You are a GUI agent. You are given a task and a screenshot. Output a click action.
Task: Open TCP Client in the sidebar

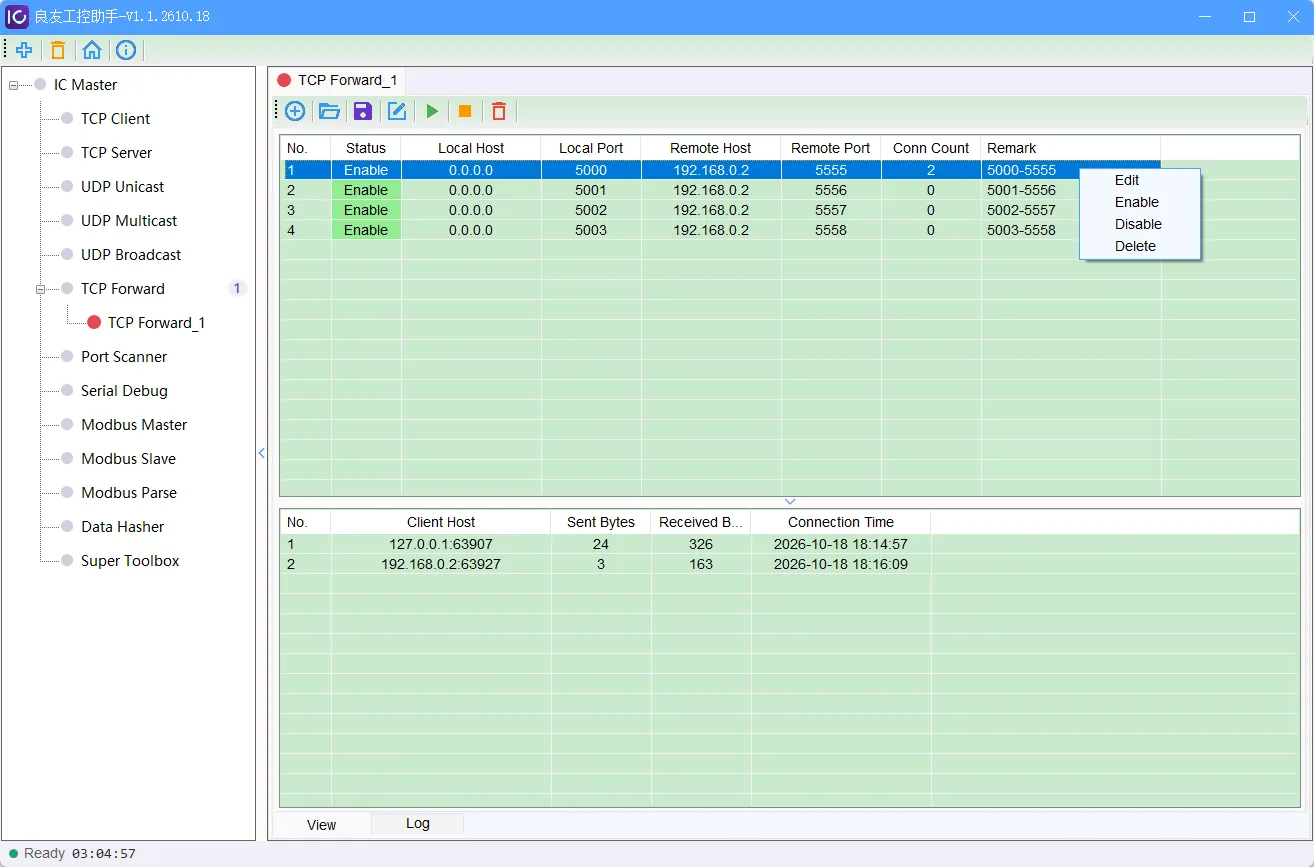tap(115, 119)
